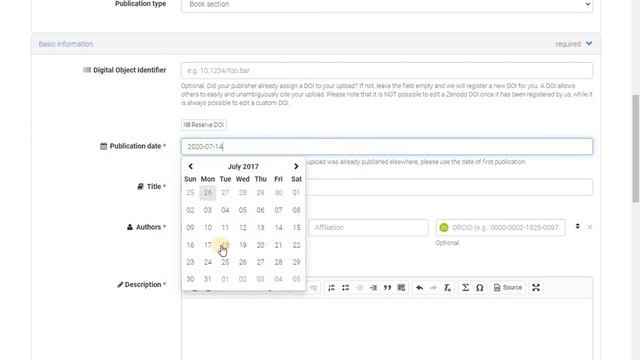Image resolution: width=640 pixels, height=360 pixels.
Task: Click code snippet icon after block quote
Action: point(402,288)
